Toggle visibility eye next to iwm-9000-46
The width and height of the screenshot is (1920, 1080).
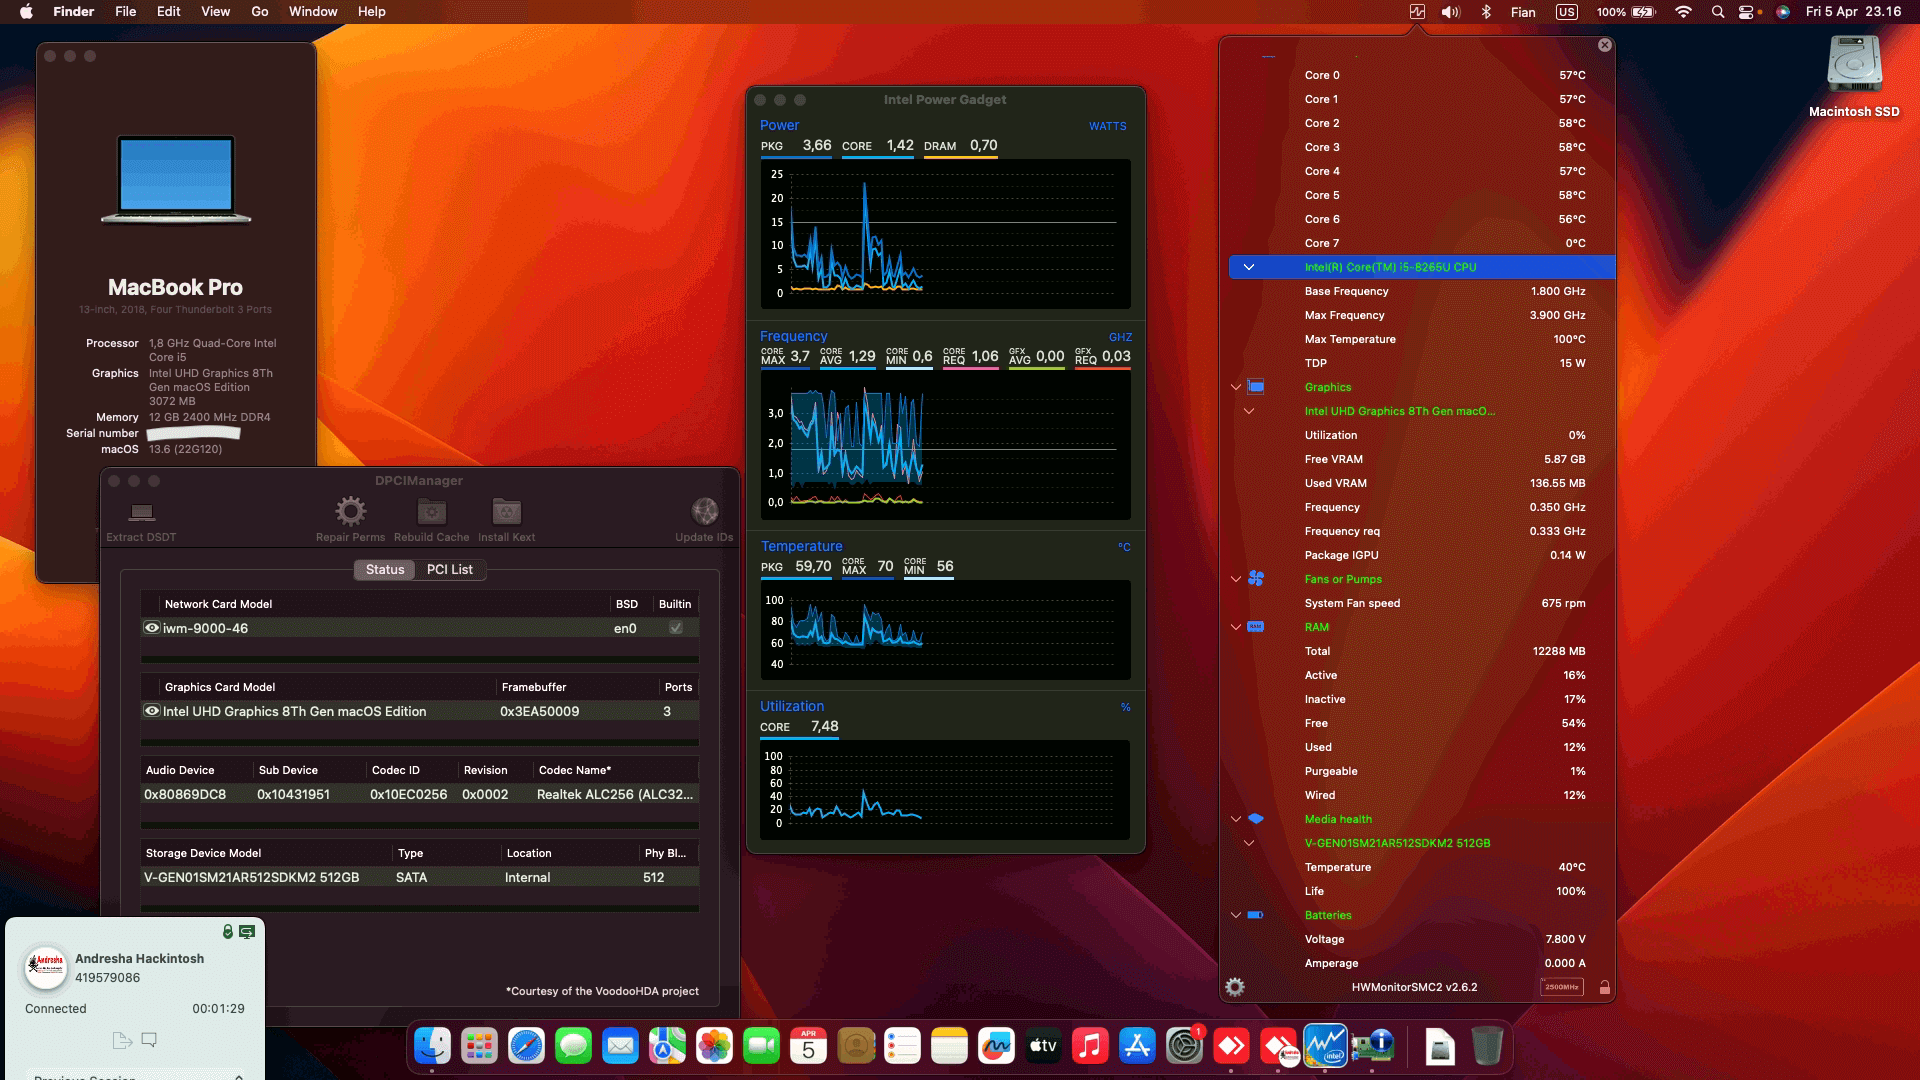click(151, 627)
